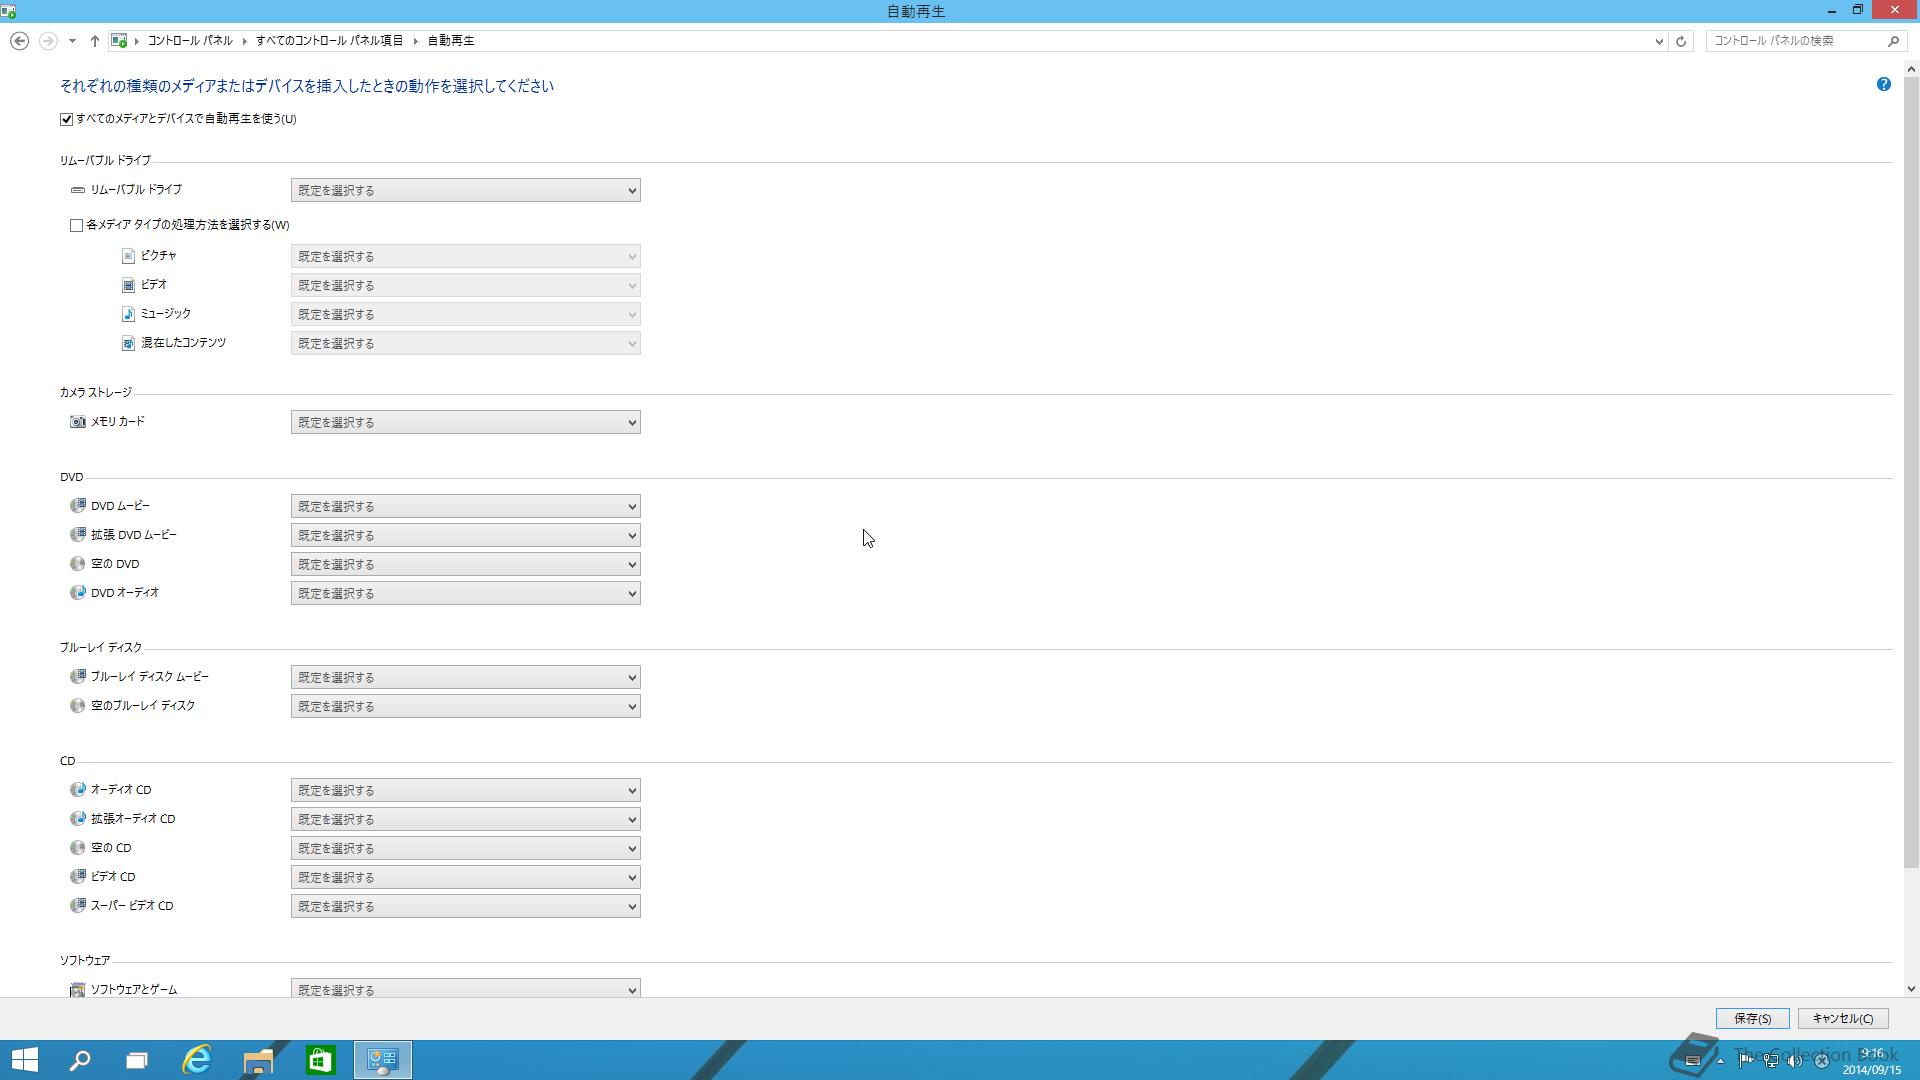
Task: Click the リムーバブル ドライブ drive icon
Action: point(78,190)
